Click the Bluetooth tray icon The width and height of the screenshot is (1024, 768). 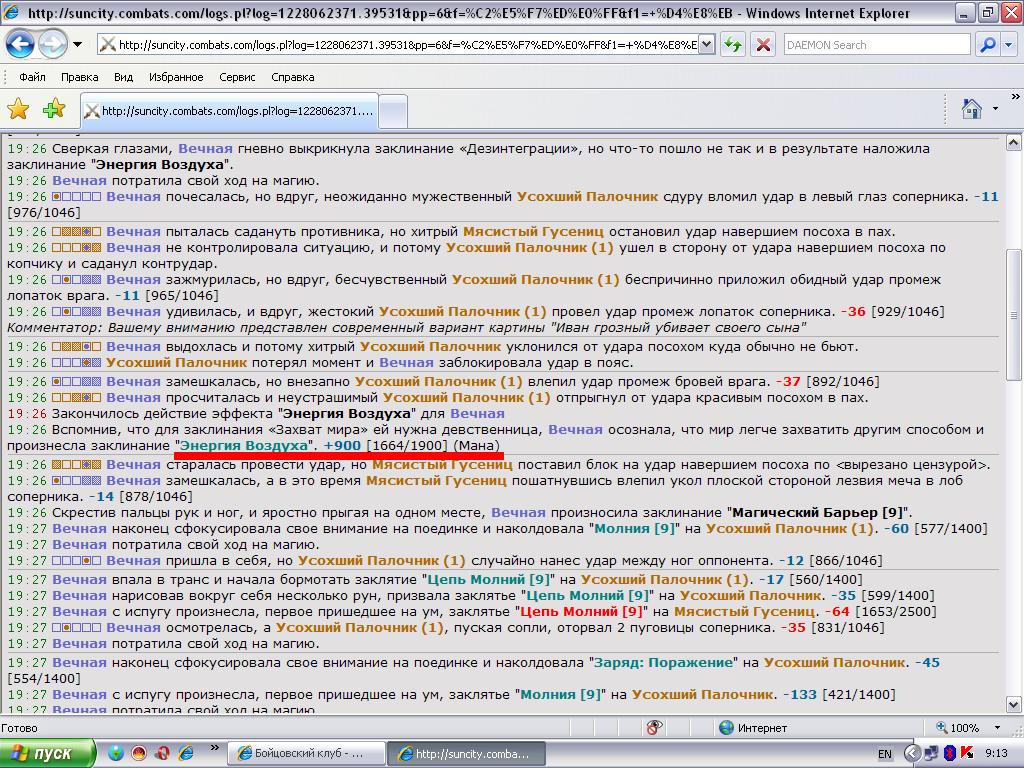point(950,754)
